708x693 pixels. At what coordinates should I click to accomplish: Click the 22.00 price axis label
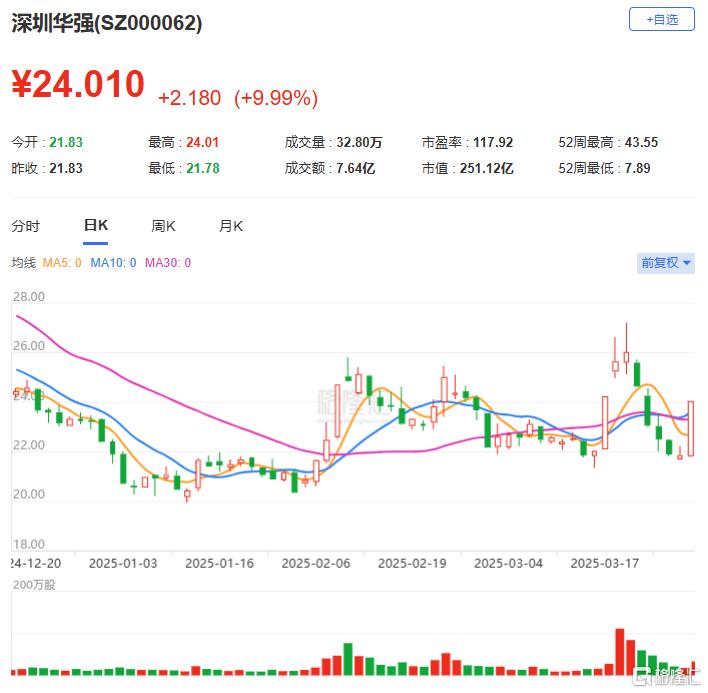click(x=29, y=445)
